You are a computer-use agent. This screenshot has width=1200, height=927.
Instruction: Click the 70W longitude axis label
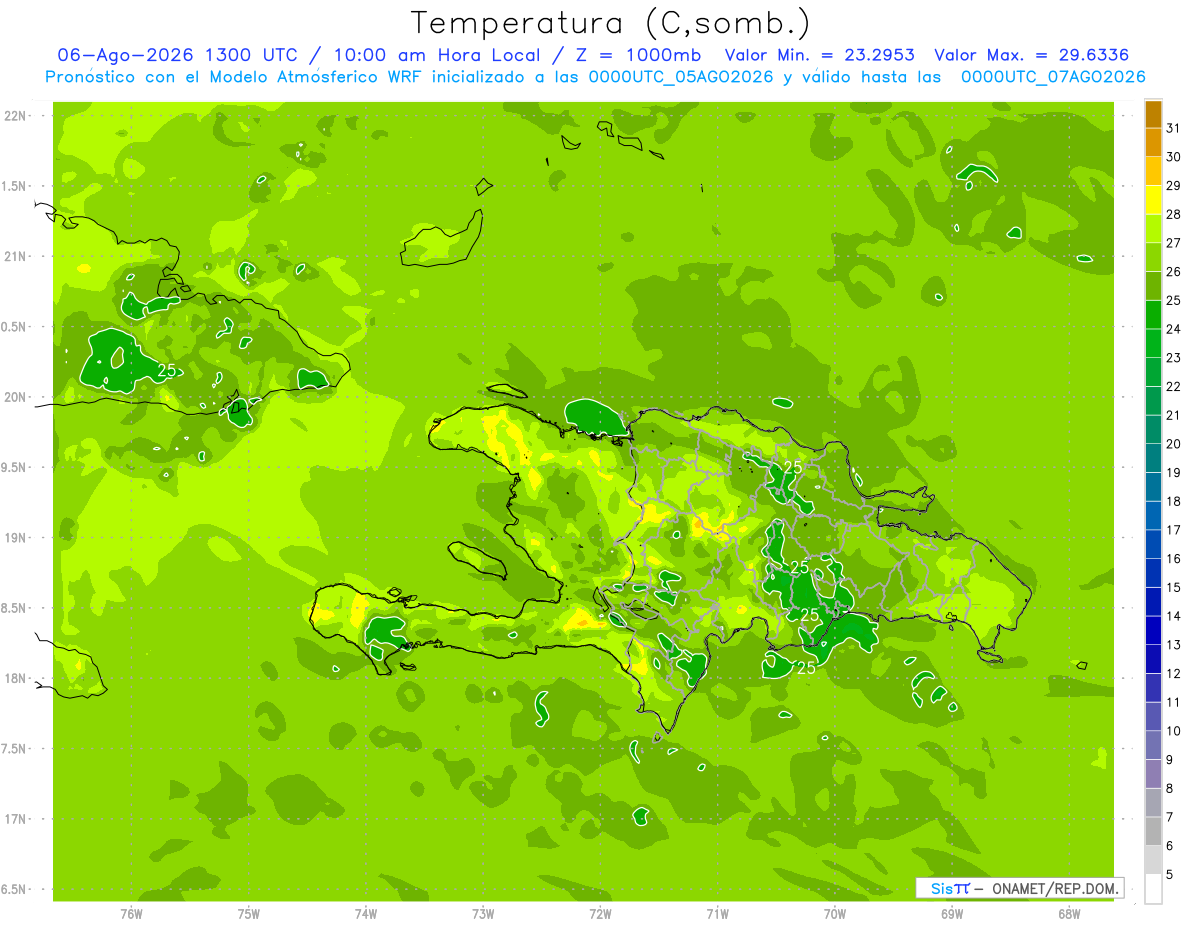835,914
